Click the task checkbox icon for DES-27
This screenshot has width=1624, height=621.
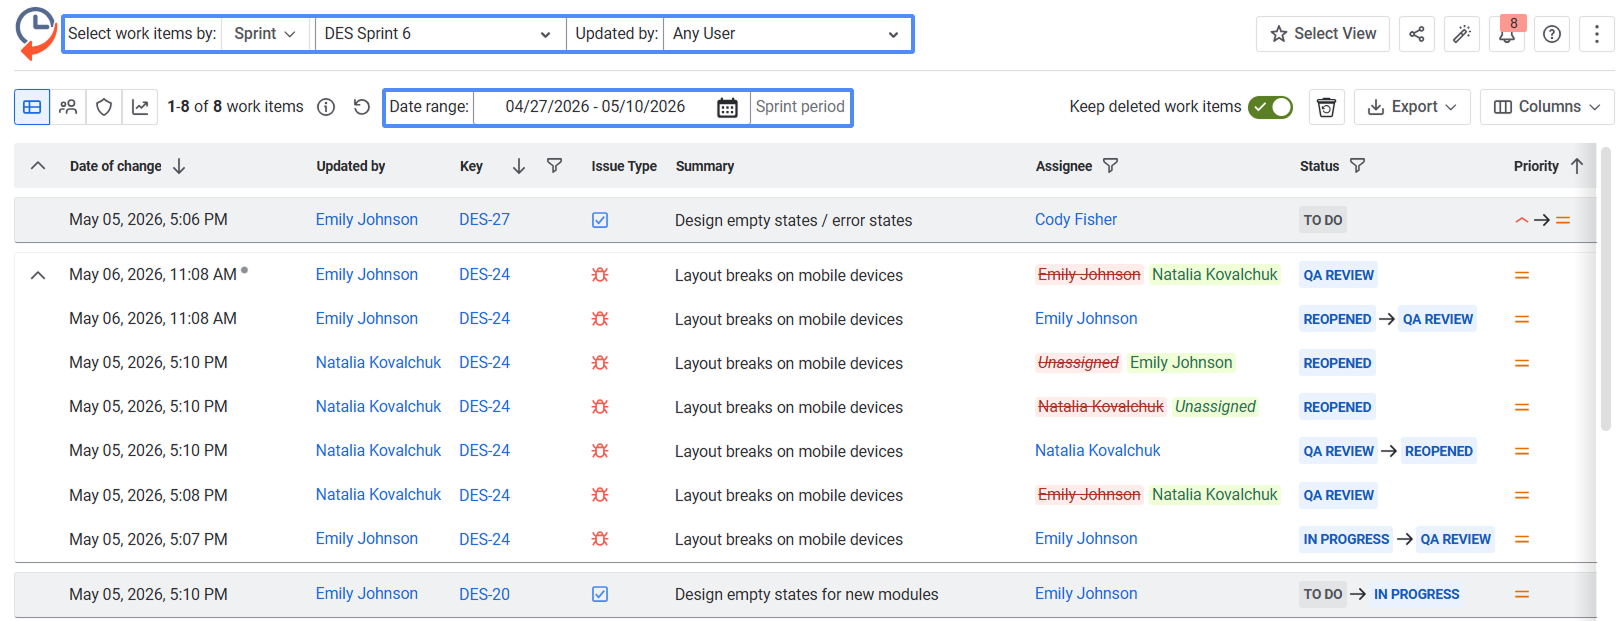tap(600, 220)
